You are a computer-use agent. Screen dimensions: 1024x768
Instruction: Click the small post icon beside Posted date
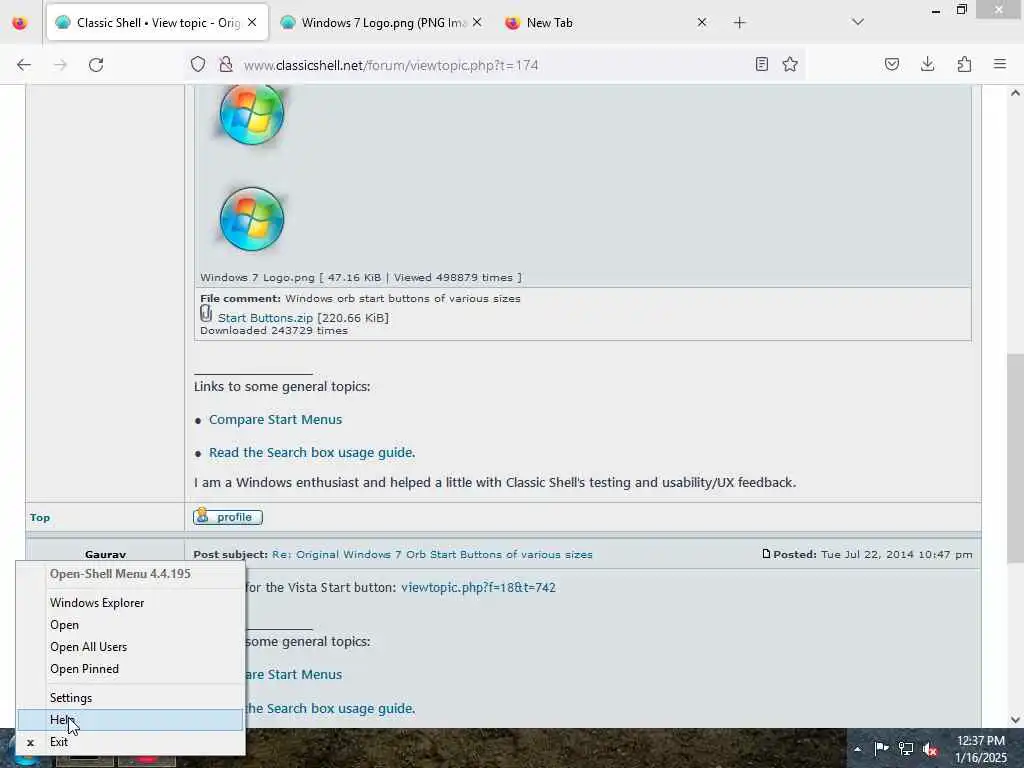coord(767,554)
